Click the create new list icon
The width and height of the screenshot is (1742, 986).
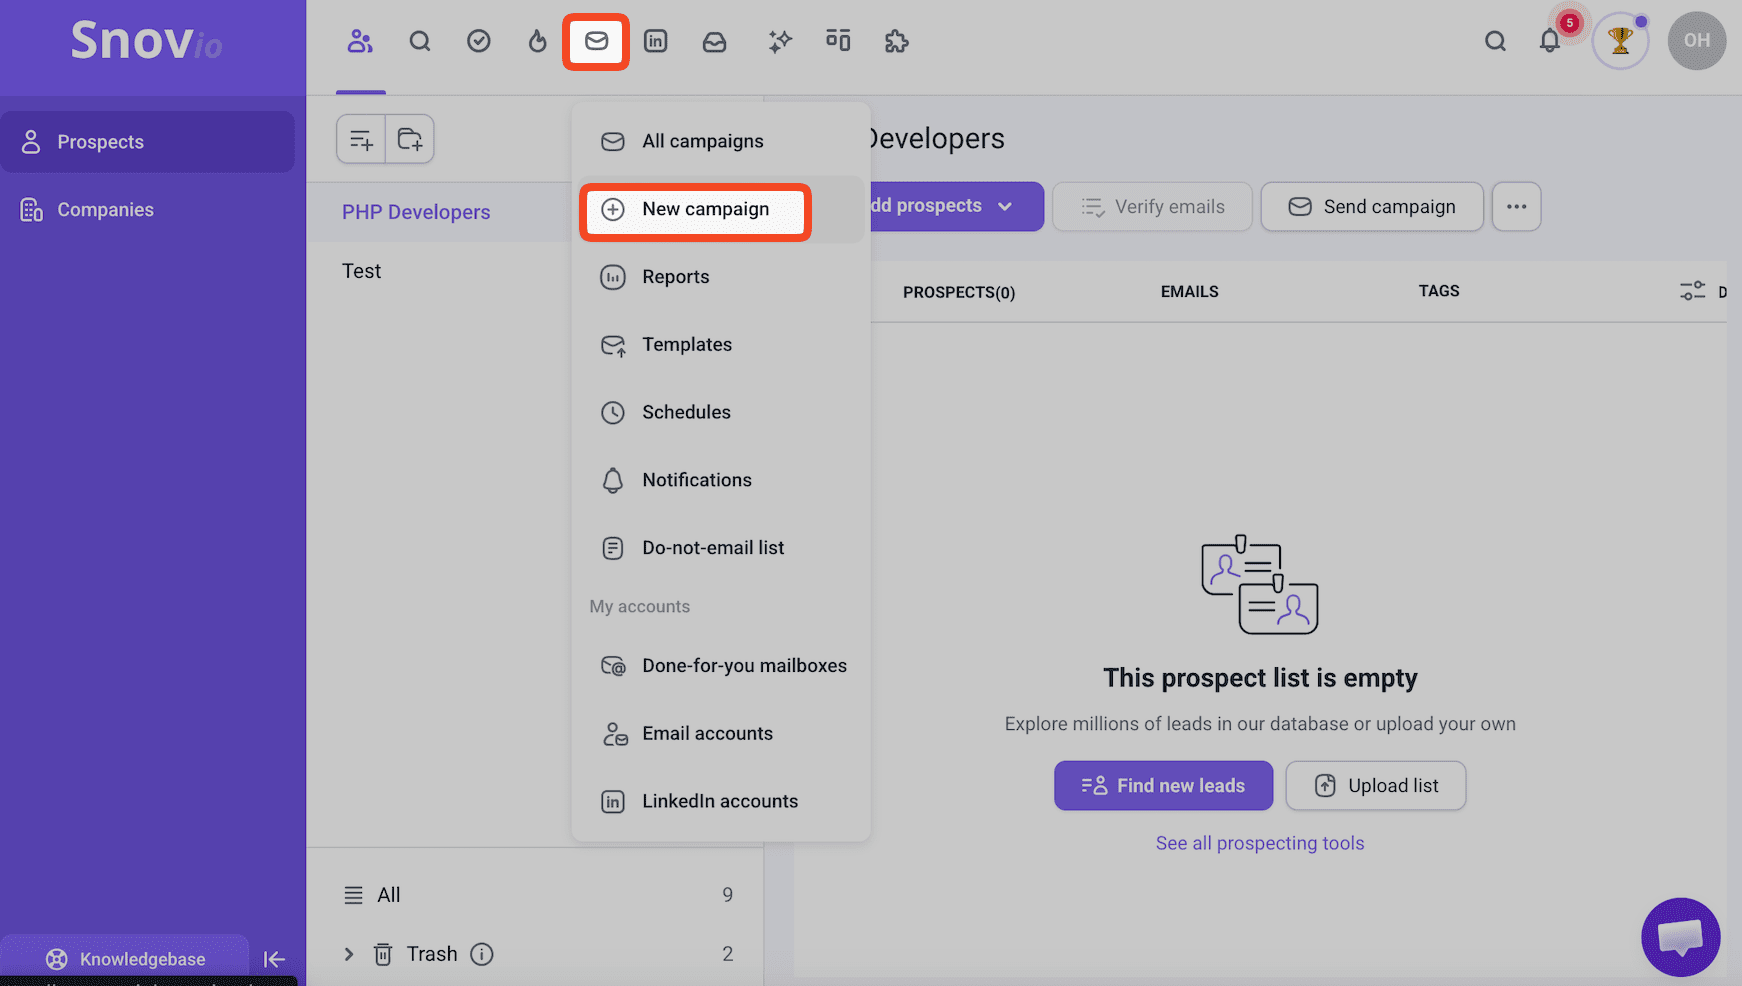click(361, 139)
